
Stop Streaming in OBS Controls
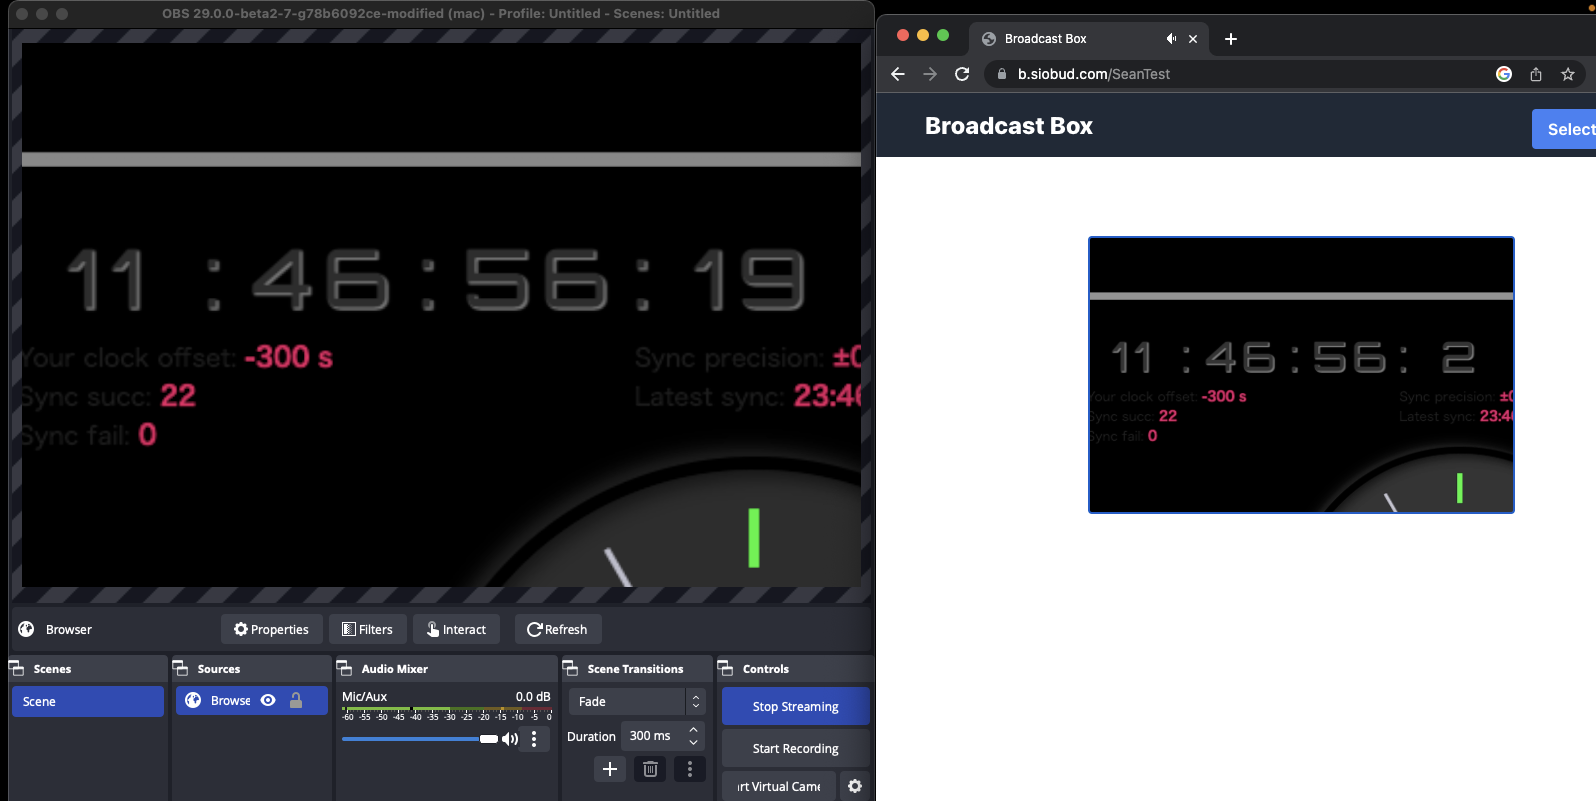(x=795, y=706)
